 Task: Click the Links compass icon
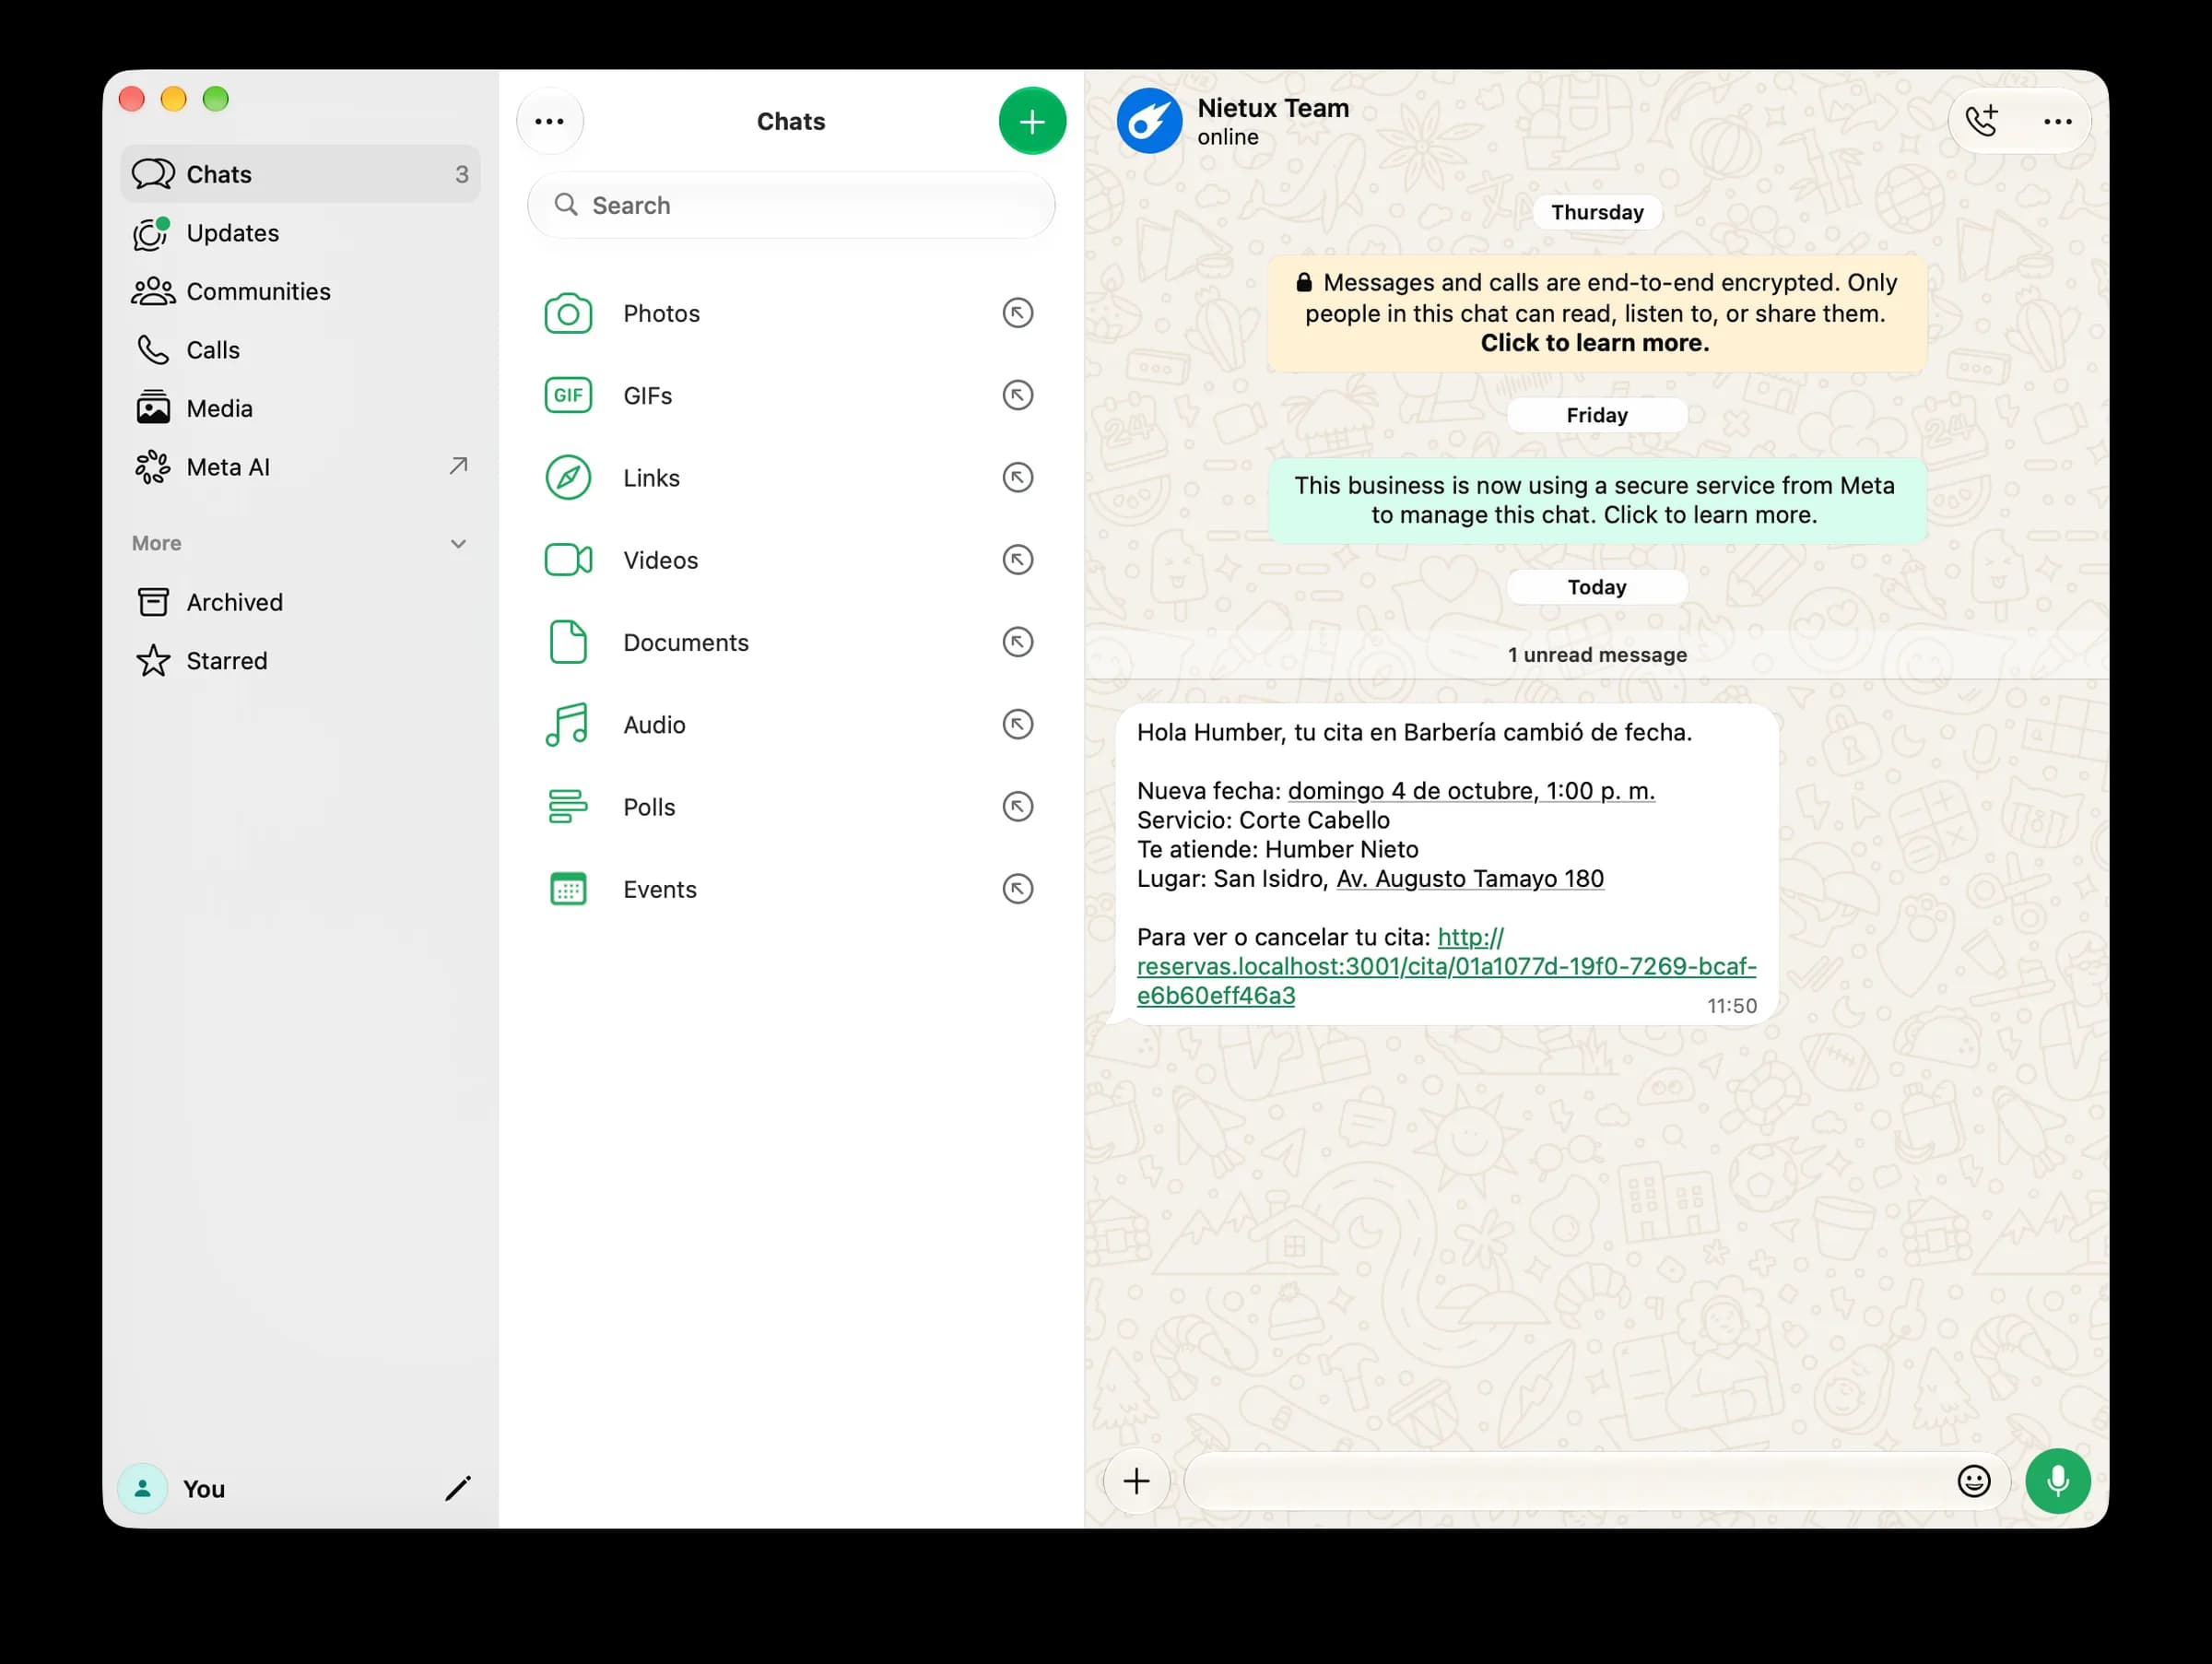click(568, 478)
